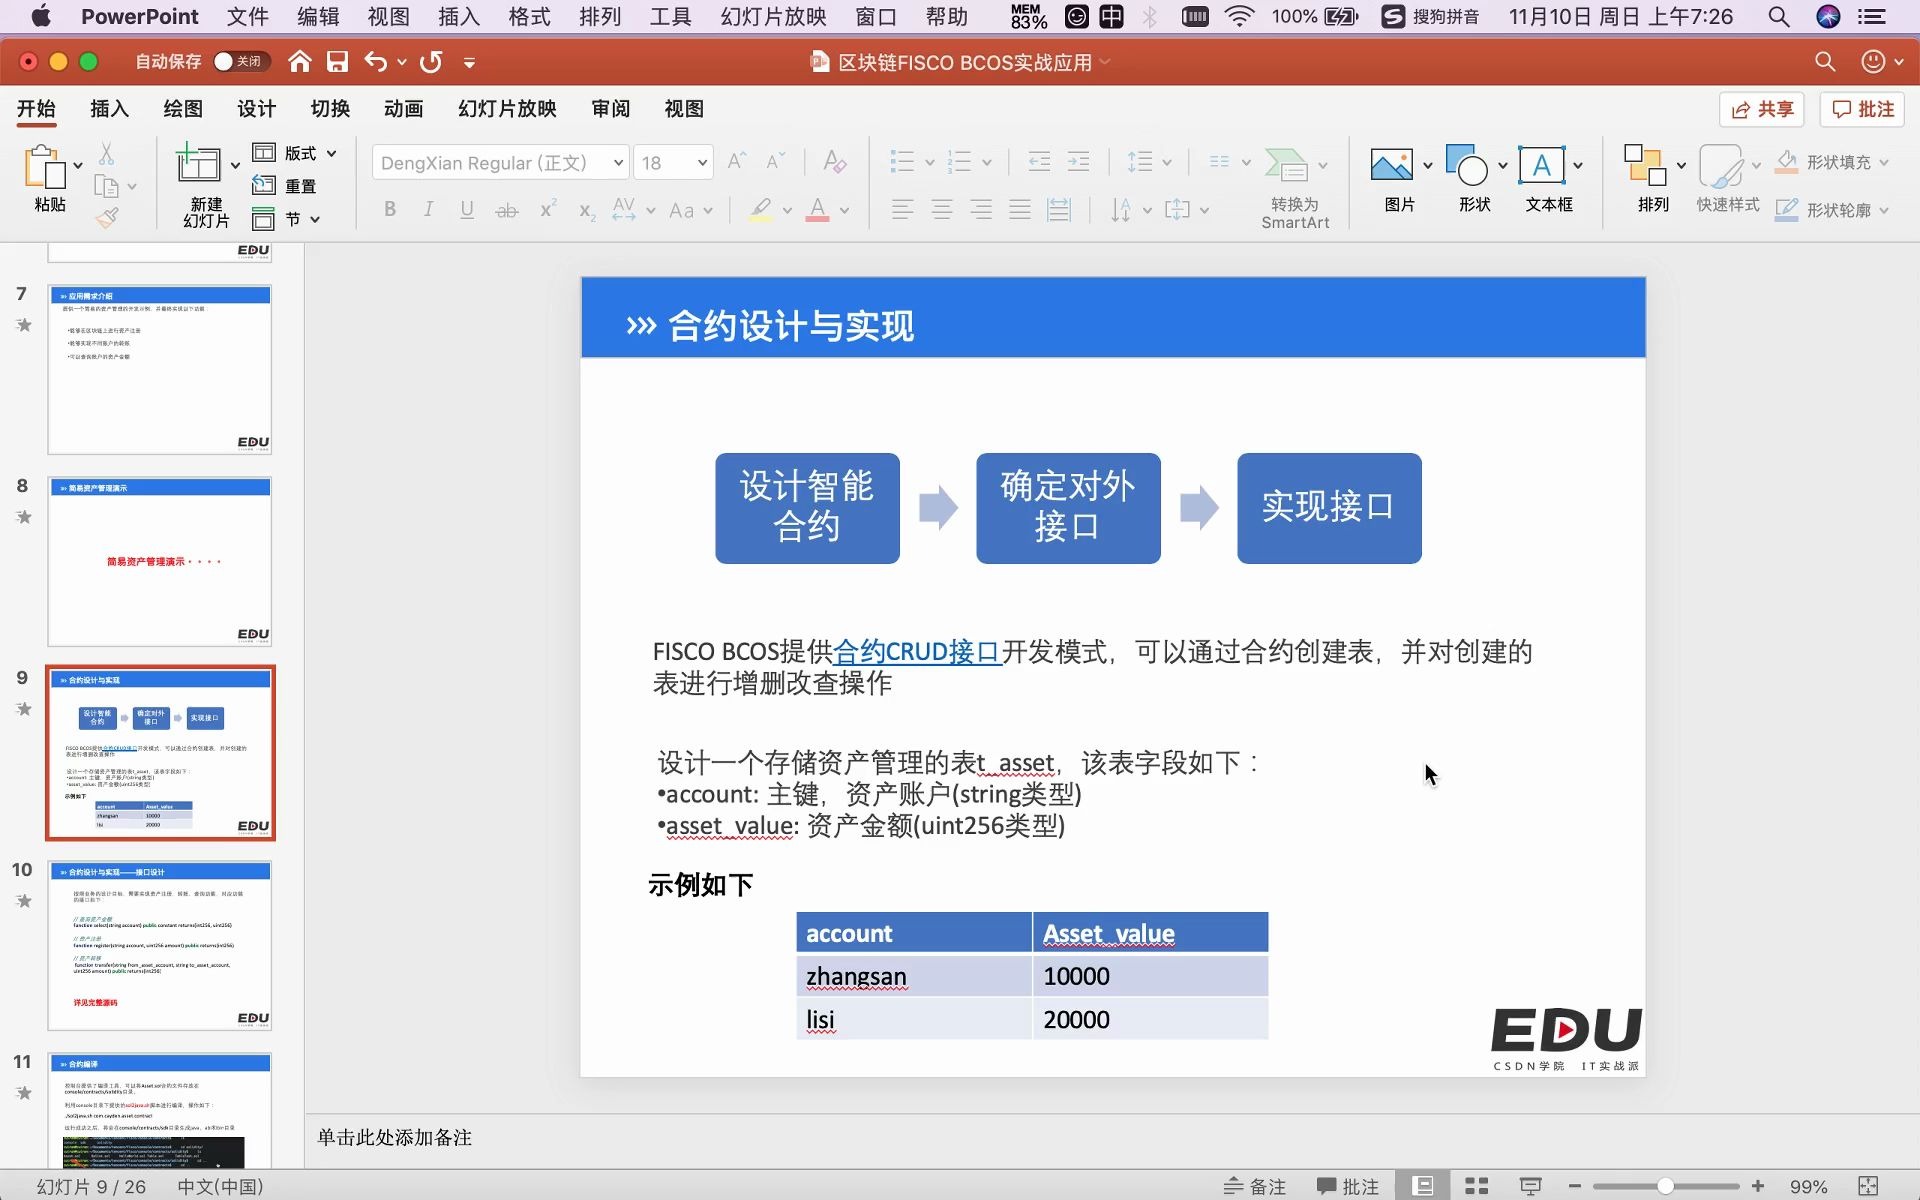Expand 形状轮廓 dropdown
The width and height of the screenshot is (1920, 1200).
coord(1884,210)
